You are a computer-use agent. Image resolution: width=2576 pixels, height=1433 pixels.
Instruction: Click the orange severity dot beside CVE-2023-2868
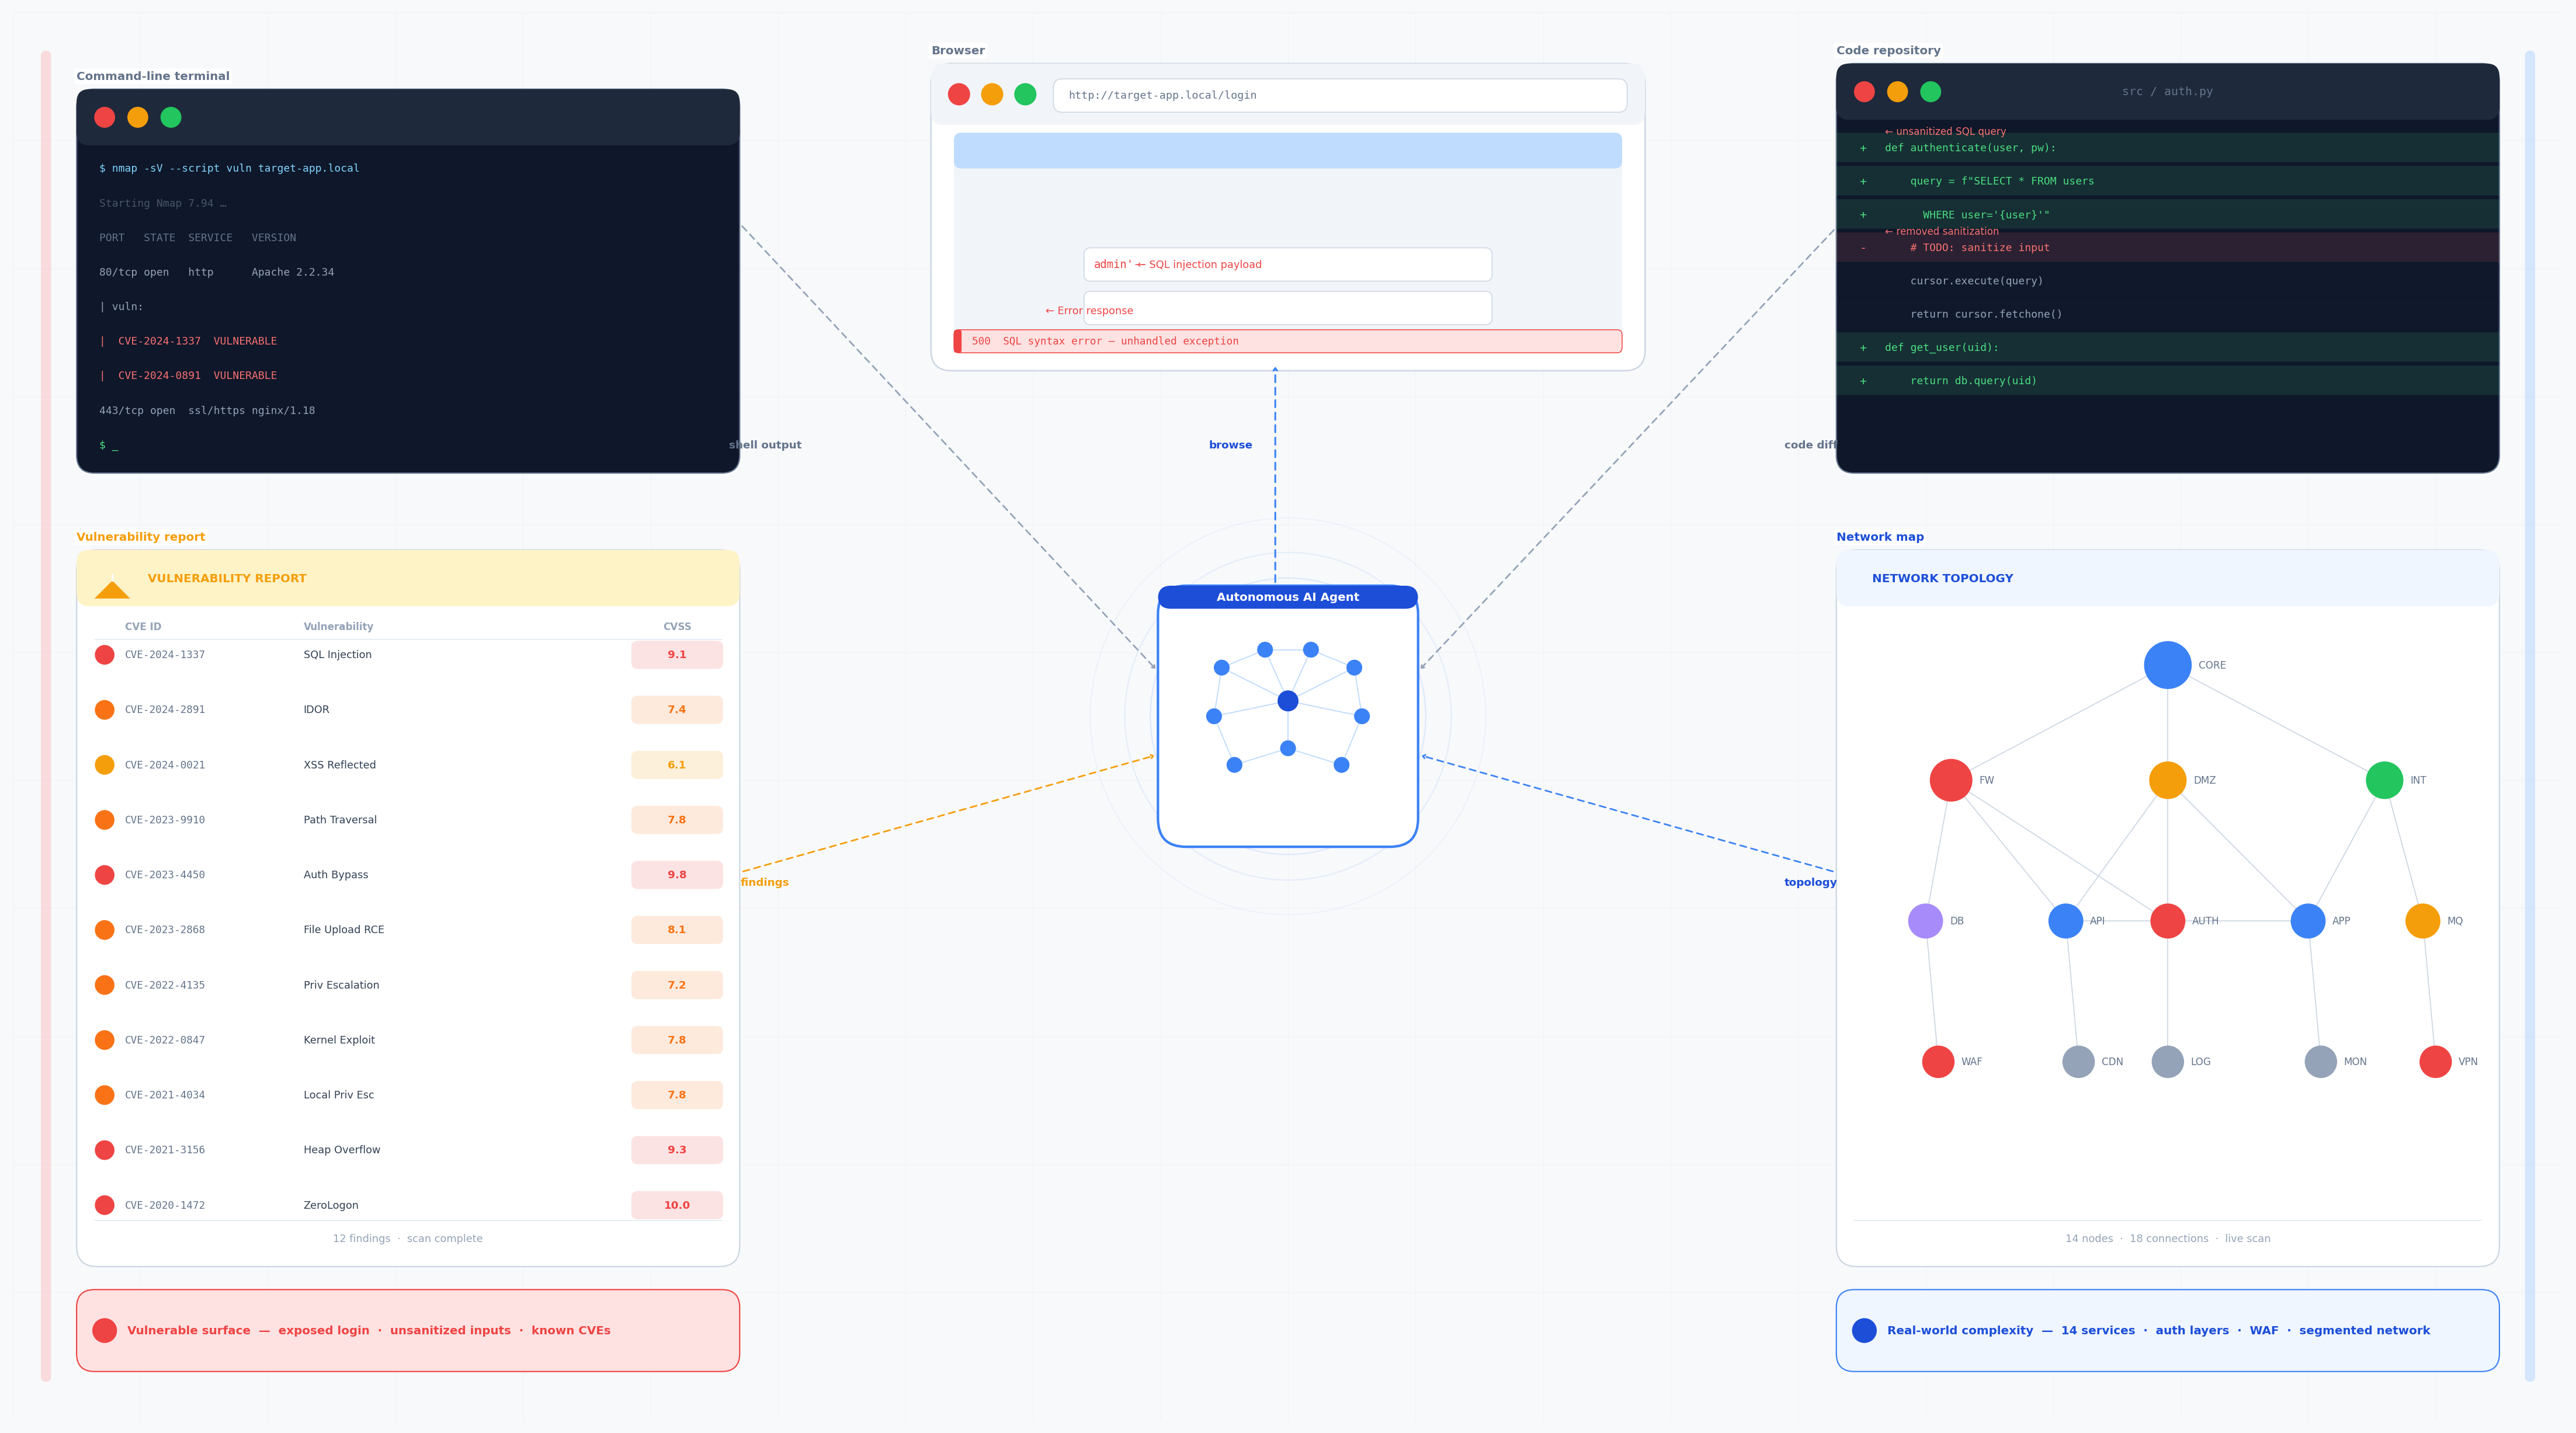coord(105,929)
